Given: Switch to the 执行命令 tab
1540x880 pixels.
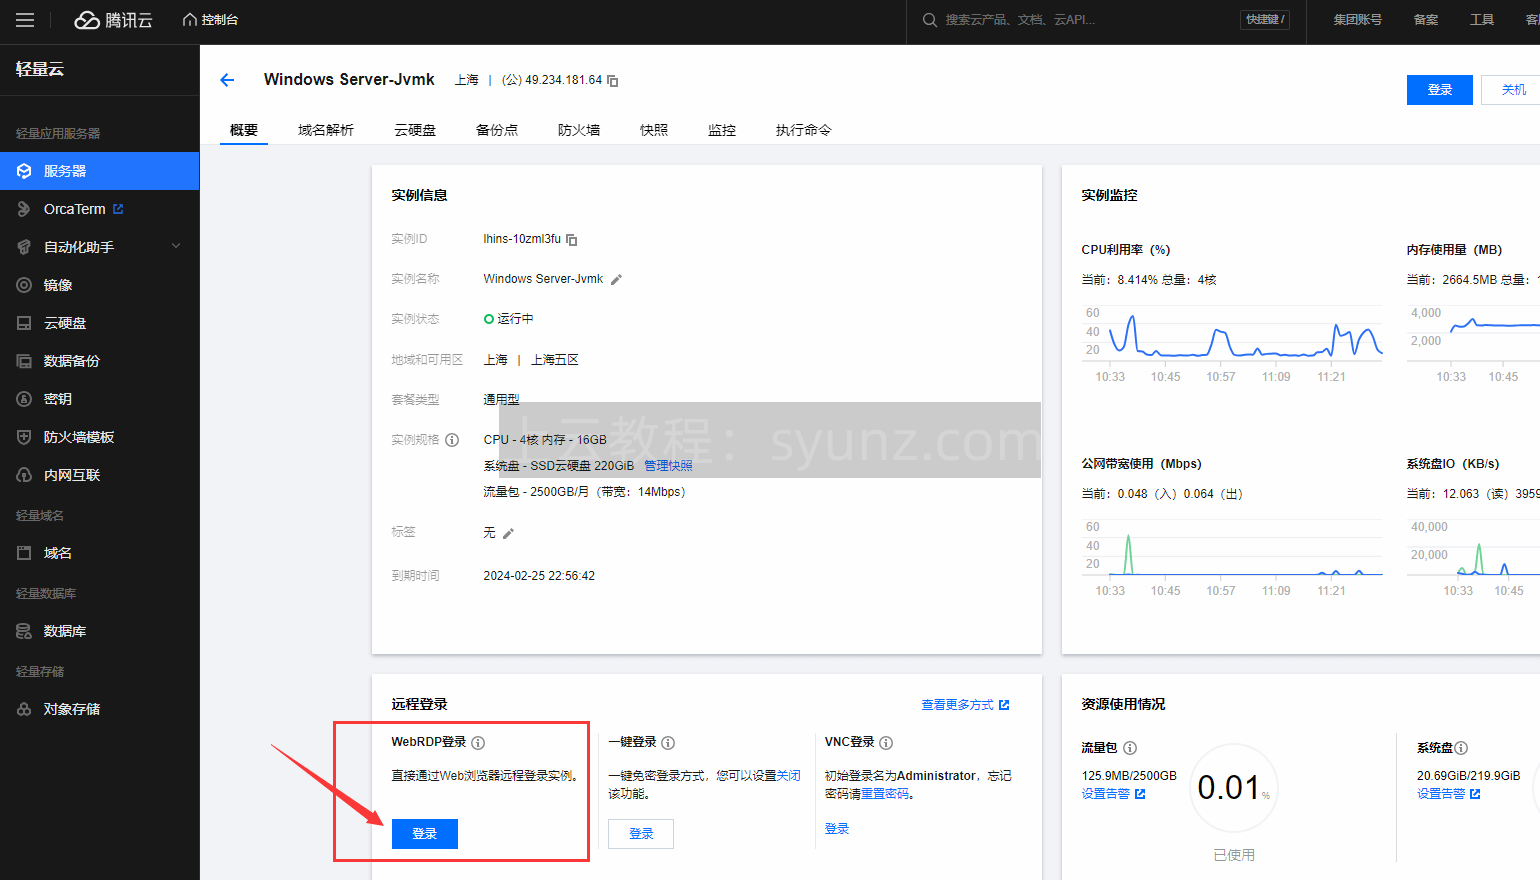Looking at the screenshot, I should coord(803,130).
